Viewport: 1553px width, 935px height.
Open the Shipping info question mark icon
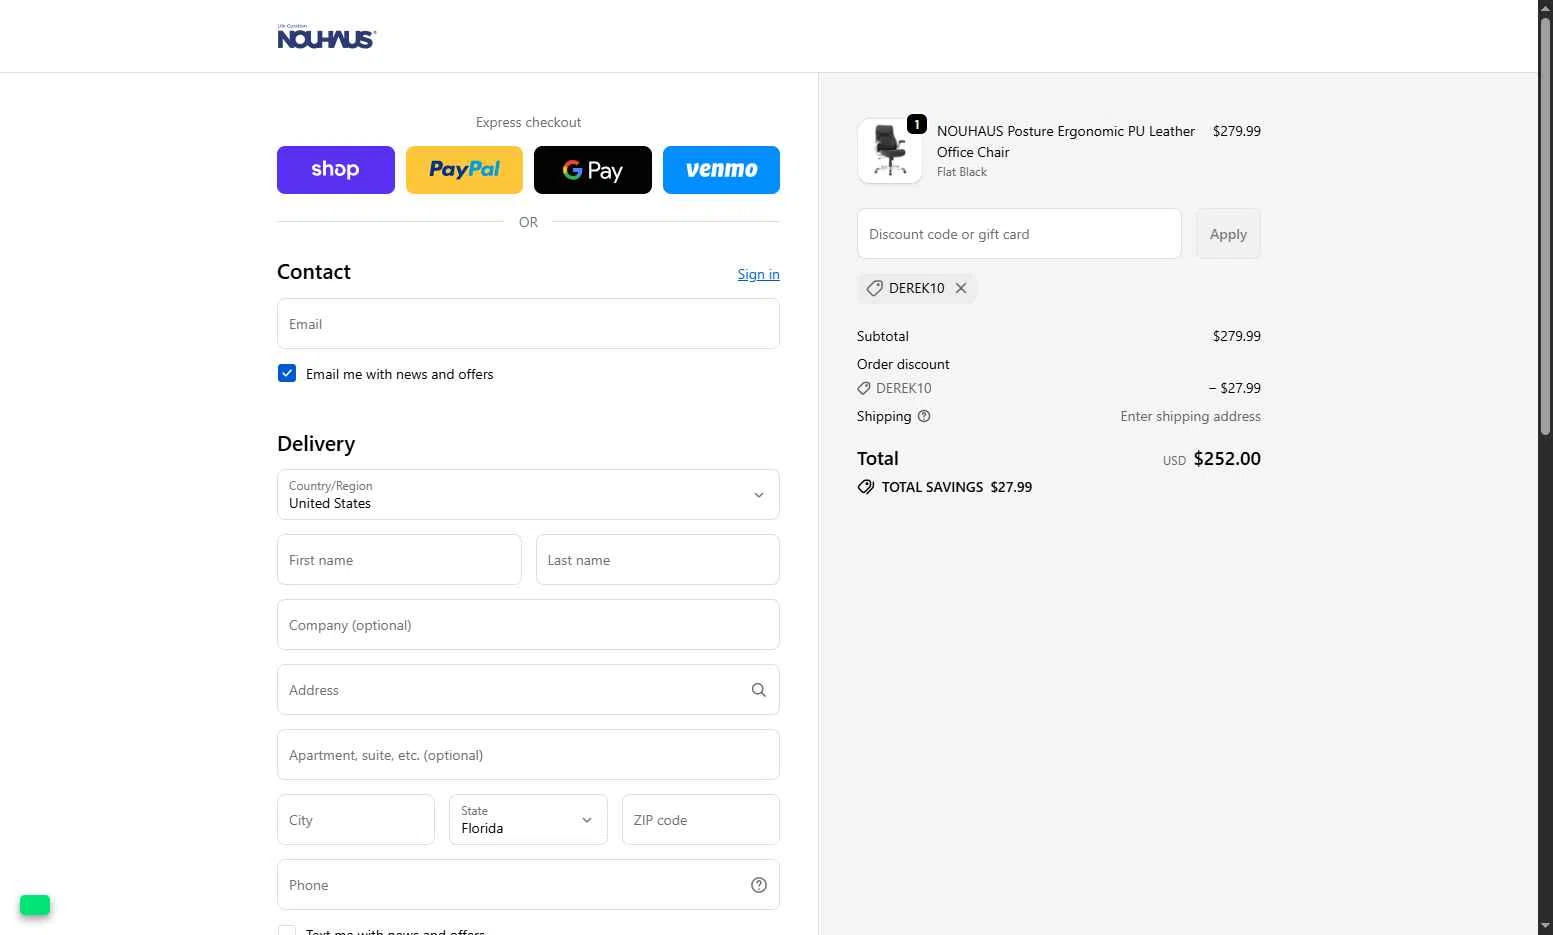tap(924, 416)
